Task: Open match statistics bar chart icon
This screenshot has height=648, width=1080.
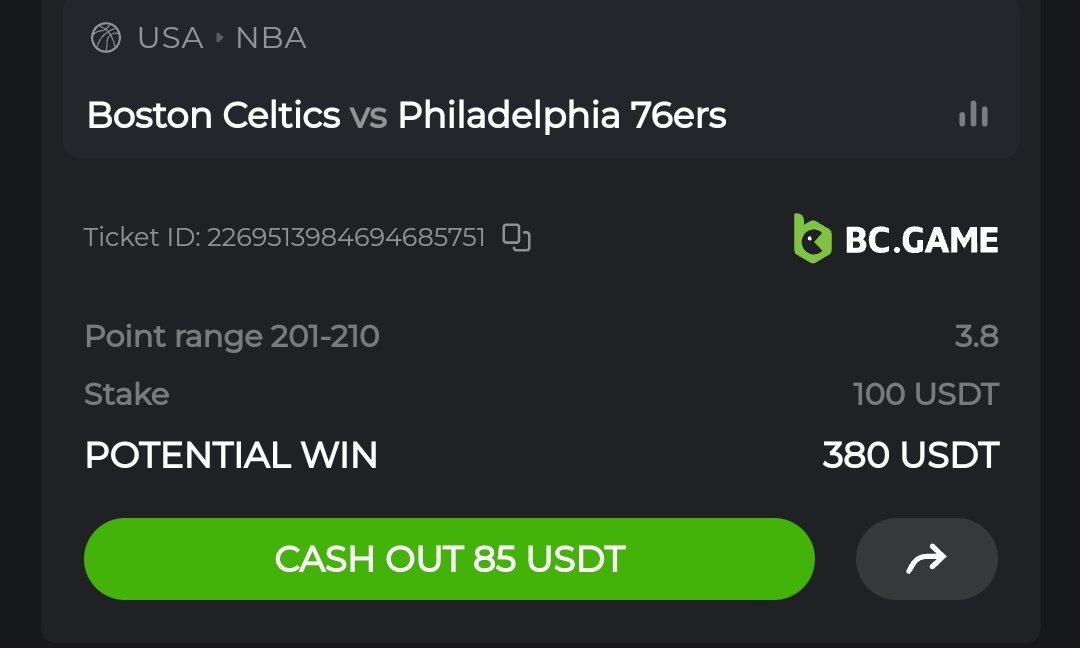Action: pyautogui.click(x=973, y=115)
